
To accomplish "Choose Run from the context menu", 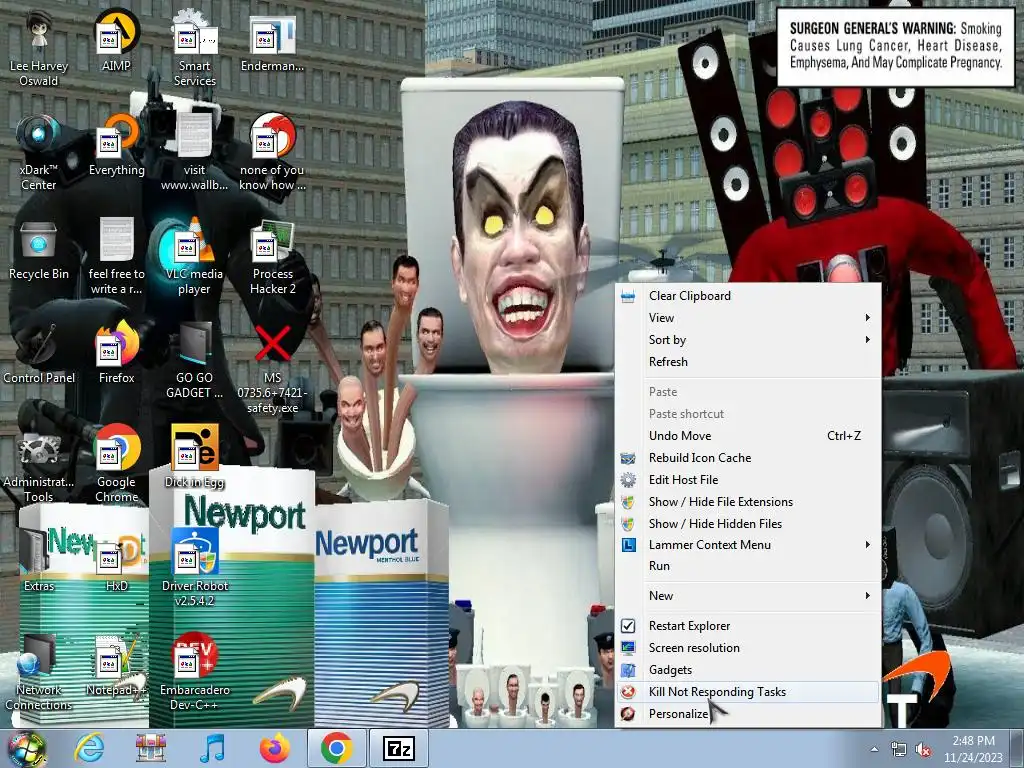I will (x=748, y=566).
